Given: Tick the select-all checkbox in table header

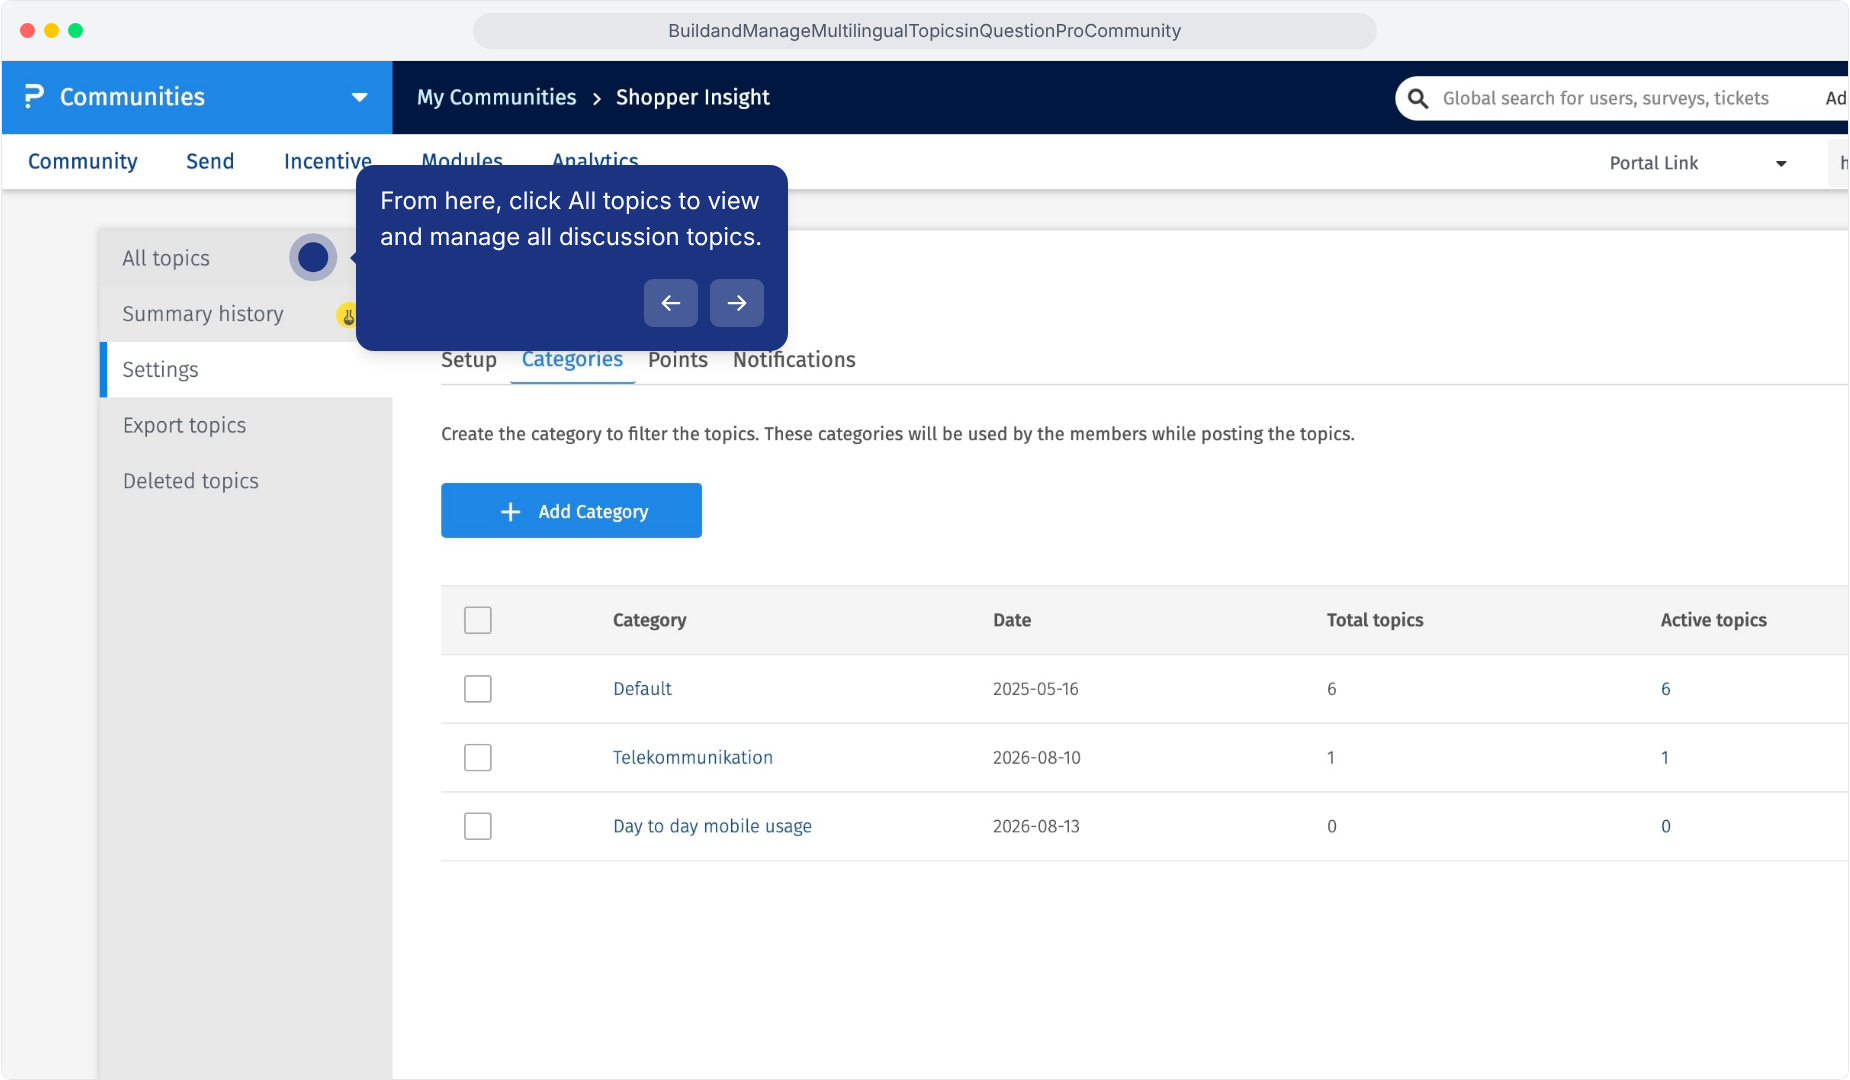Looking at the screenshot, I should 478,620.
